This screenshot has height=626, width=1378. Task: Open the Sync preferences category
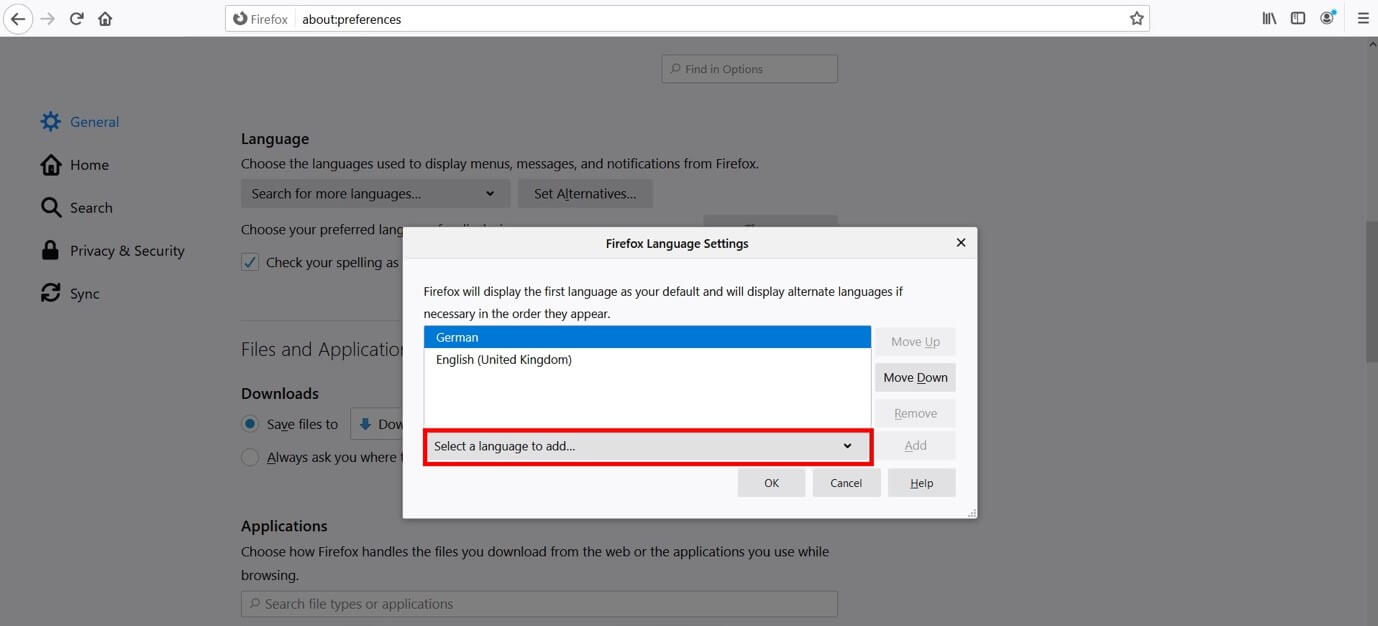coord(70,294)
